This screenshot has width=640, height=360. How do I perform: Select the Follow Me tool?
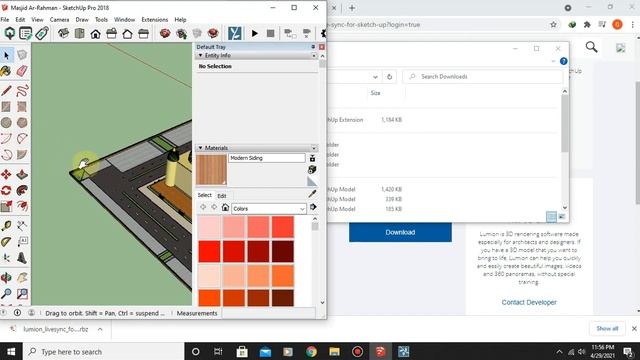22,190
